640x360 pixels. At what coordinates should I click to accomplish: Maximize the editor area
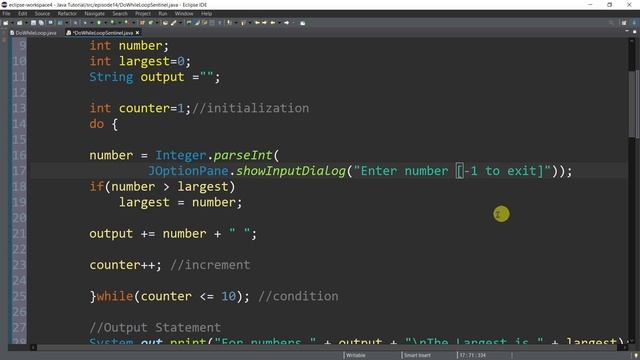[x=635, y=31]
